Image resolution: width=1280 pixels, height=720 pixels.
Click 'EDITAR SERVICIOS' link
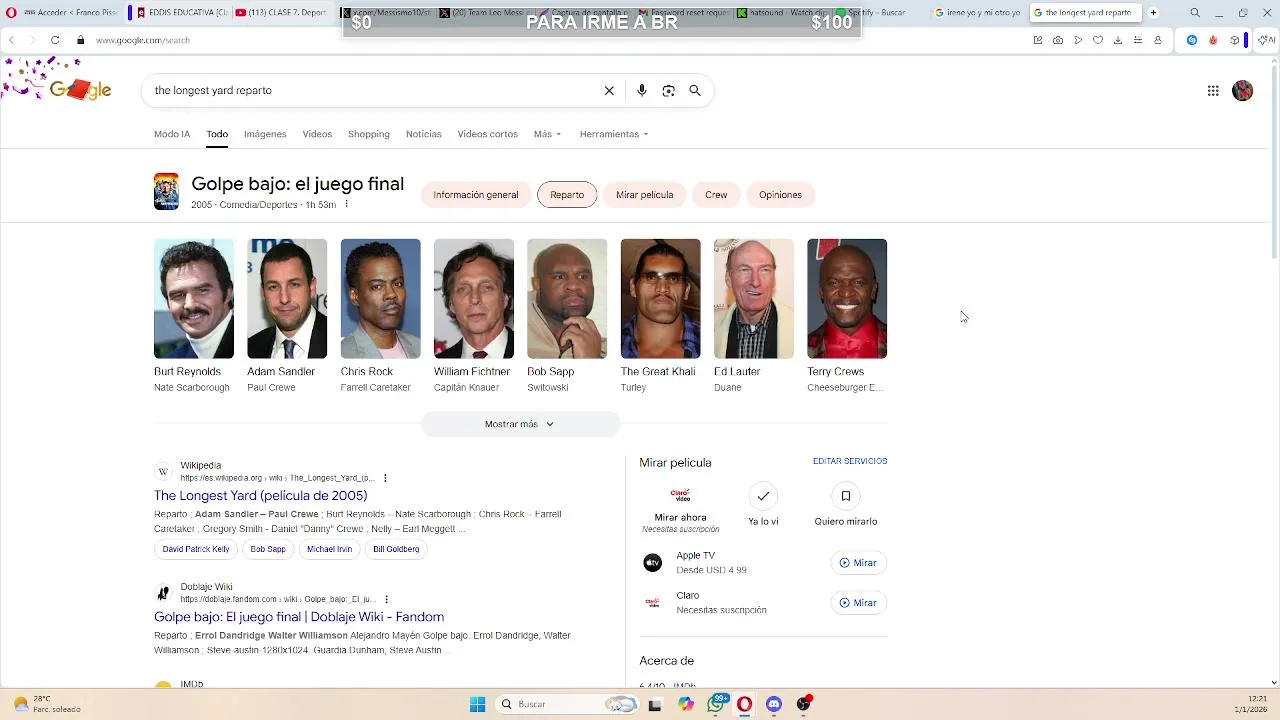pyautogui.click(x=850, y=461)
